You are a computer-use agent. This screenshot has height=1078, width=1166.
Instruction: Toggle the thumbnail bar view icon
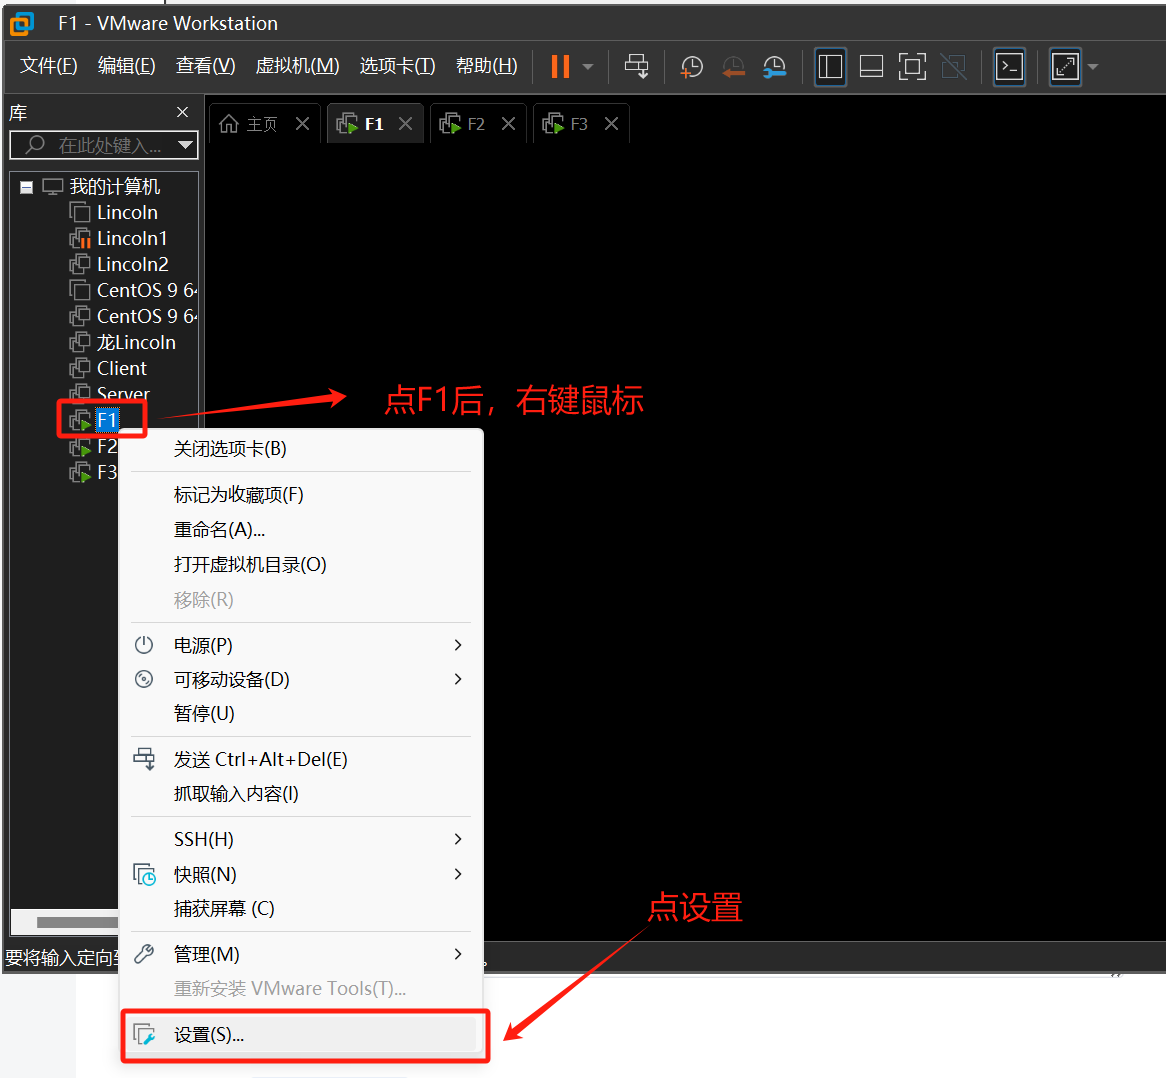point(871,67)
